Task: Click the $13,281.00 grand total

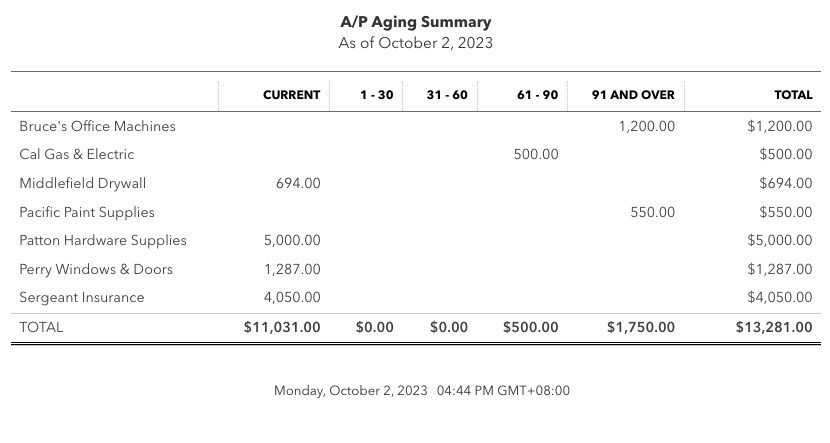Action: click(774, 327)
